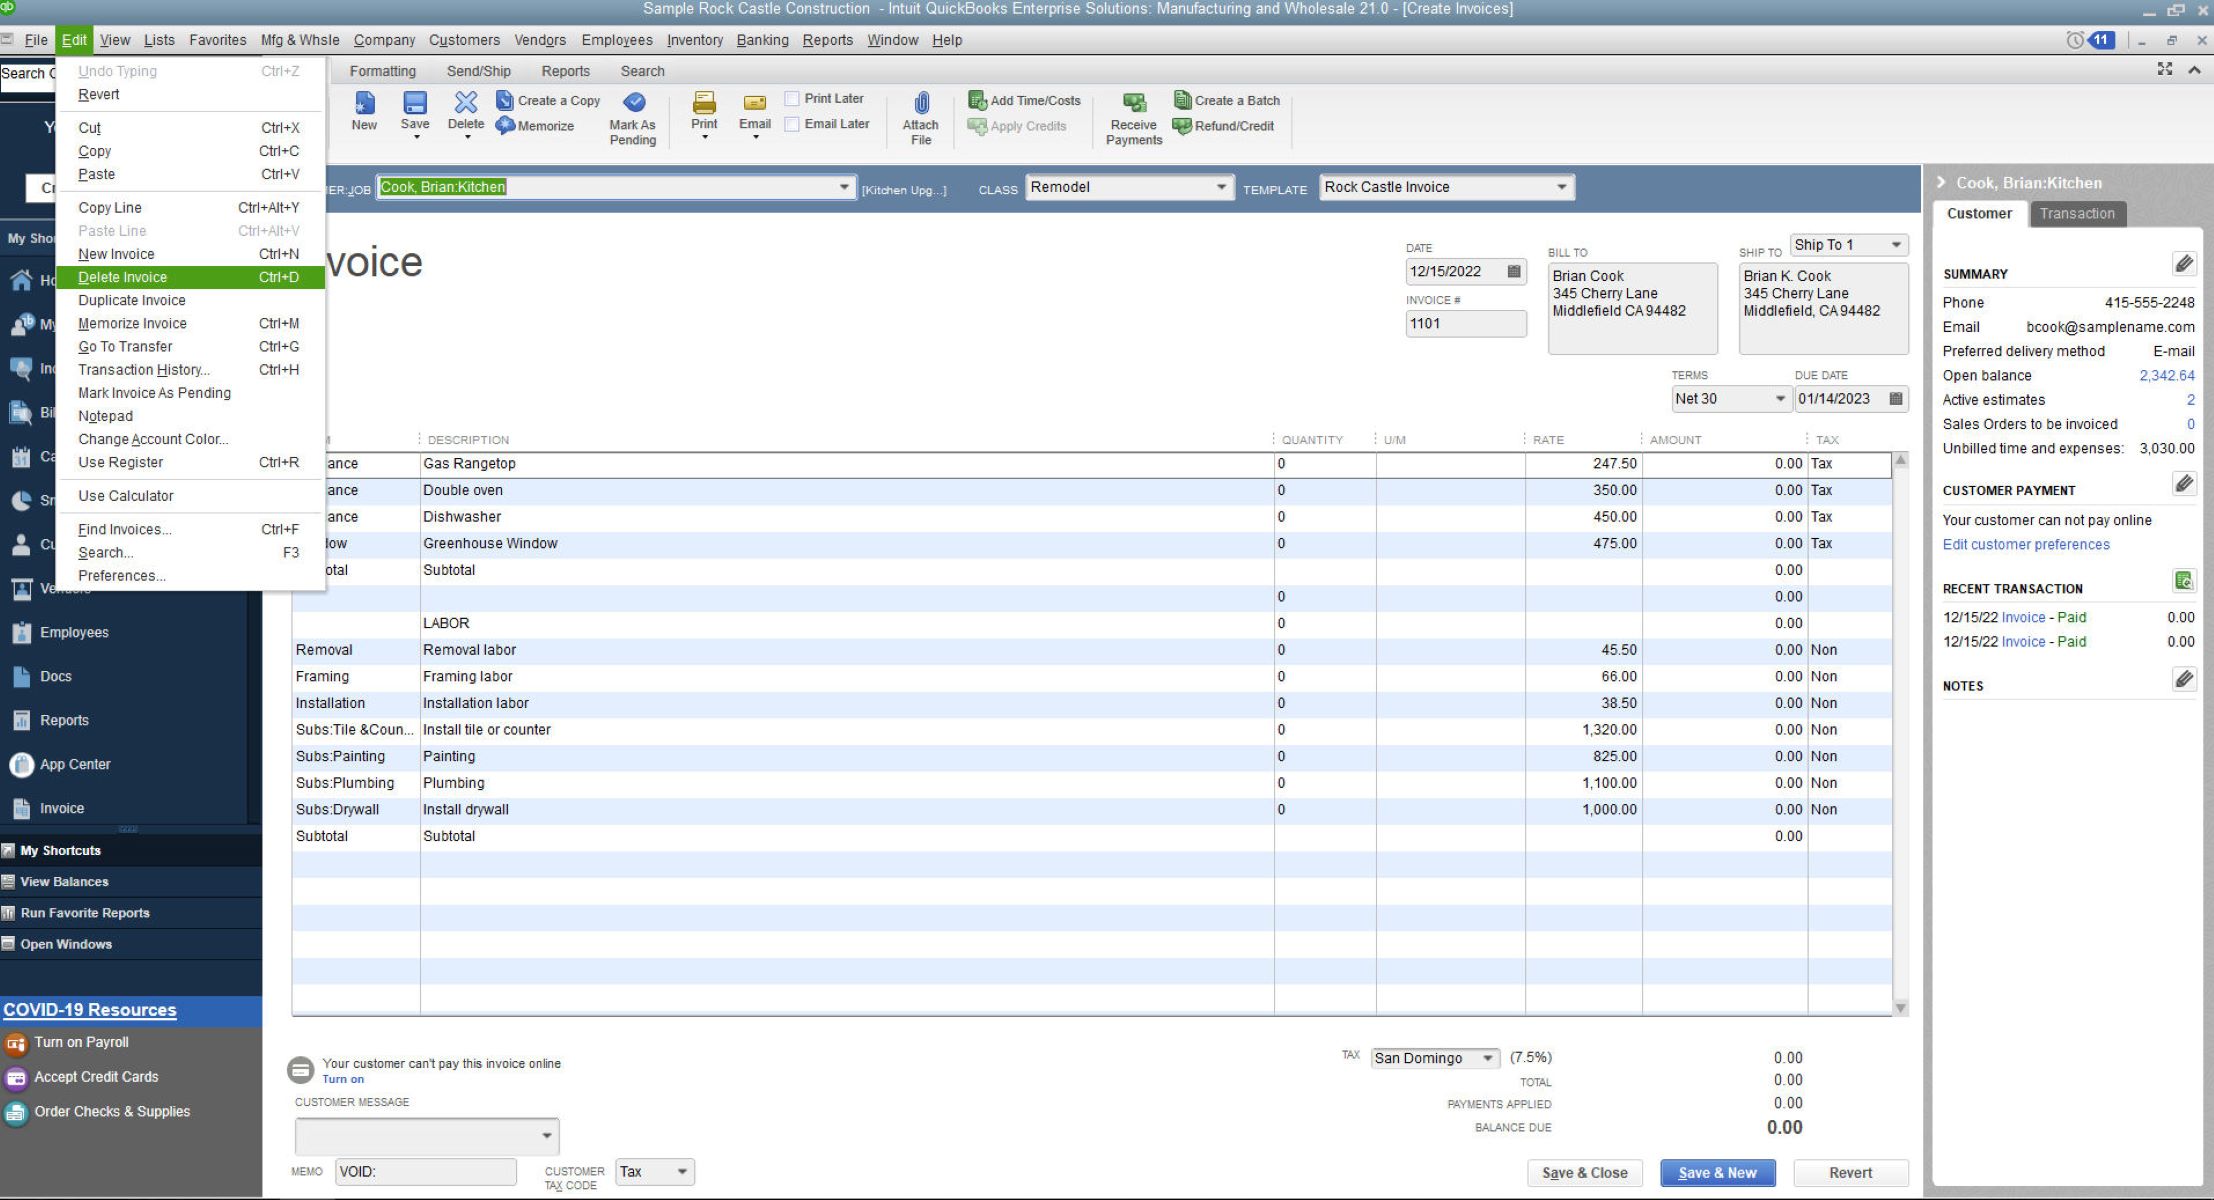Select Delete Invoice from Edit menu

(123, 276)
